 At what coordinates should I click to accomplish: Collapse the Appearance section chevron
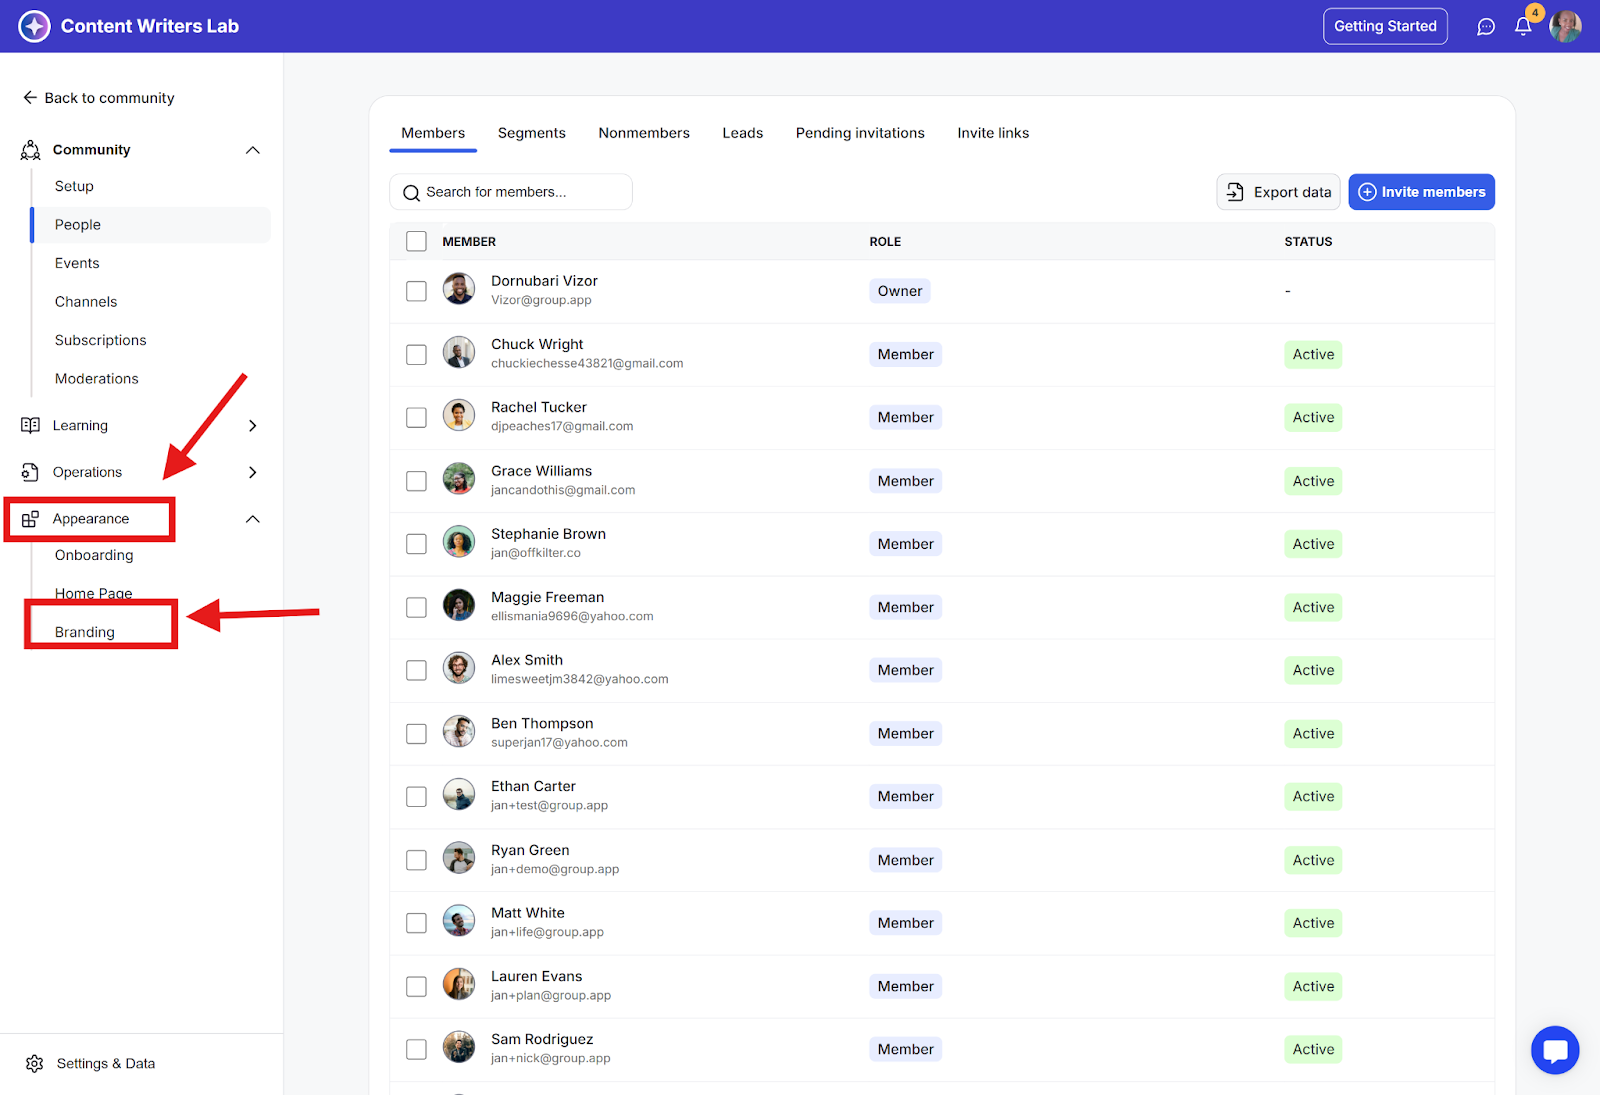253,519
